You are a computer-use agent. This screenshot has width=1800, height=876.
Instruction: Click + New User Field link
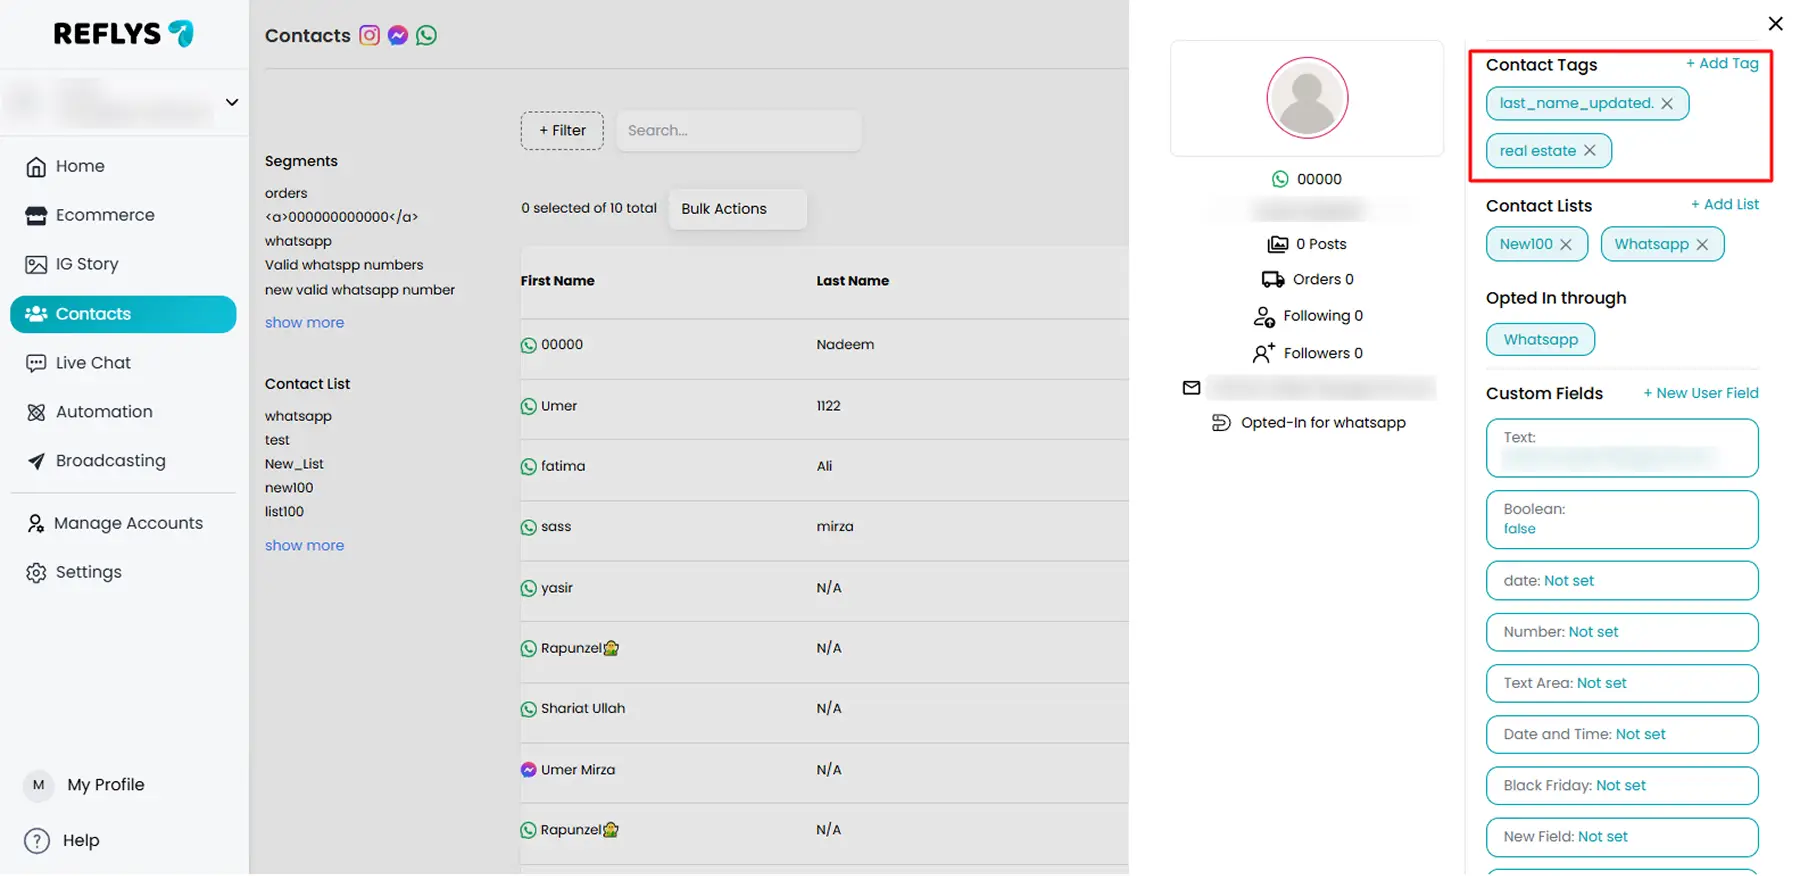(x=1700, y=393)
